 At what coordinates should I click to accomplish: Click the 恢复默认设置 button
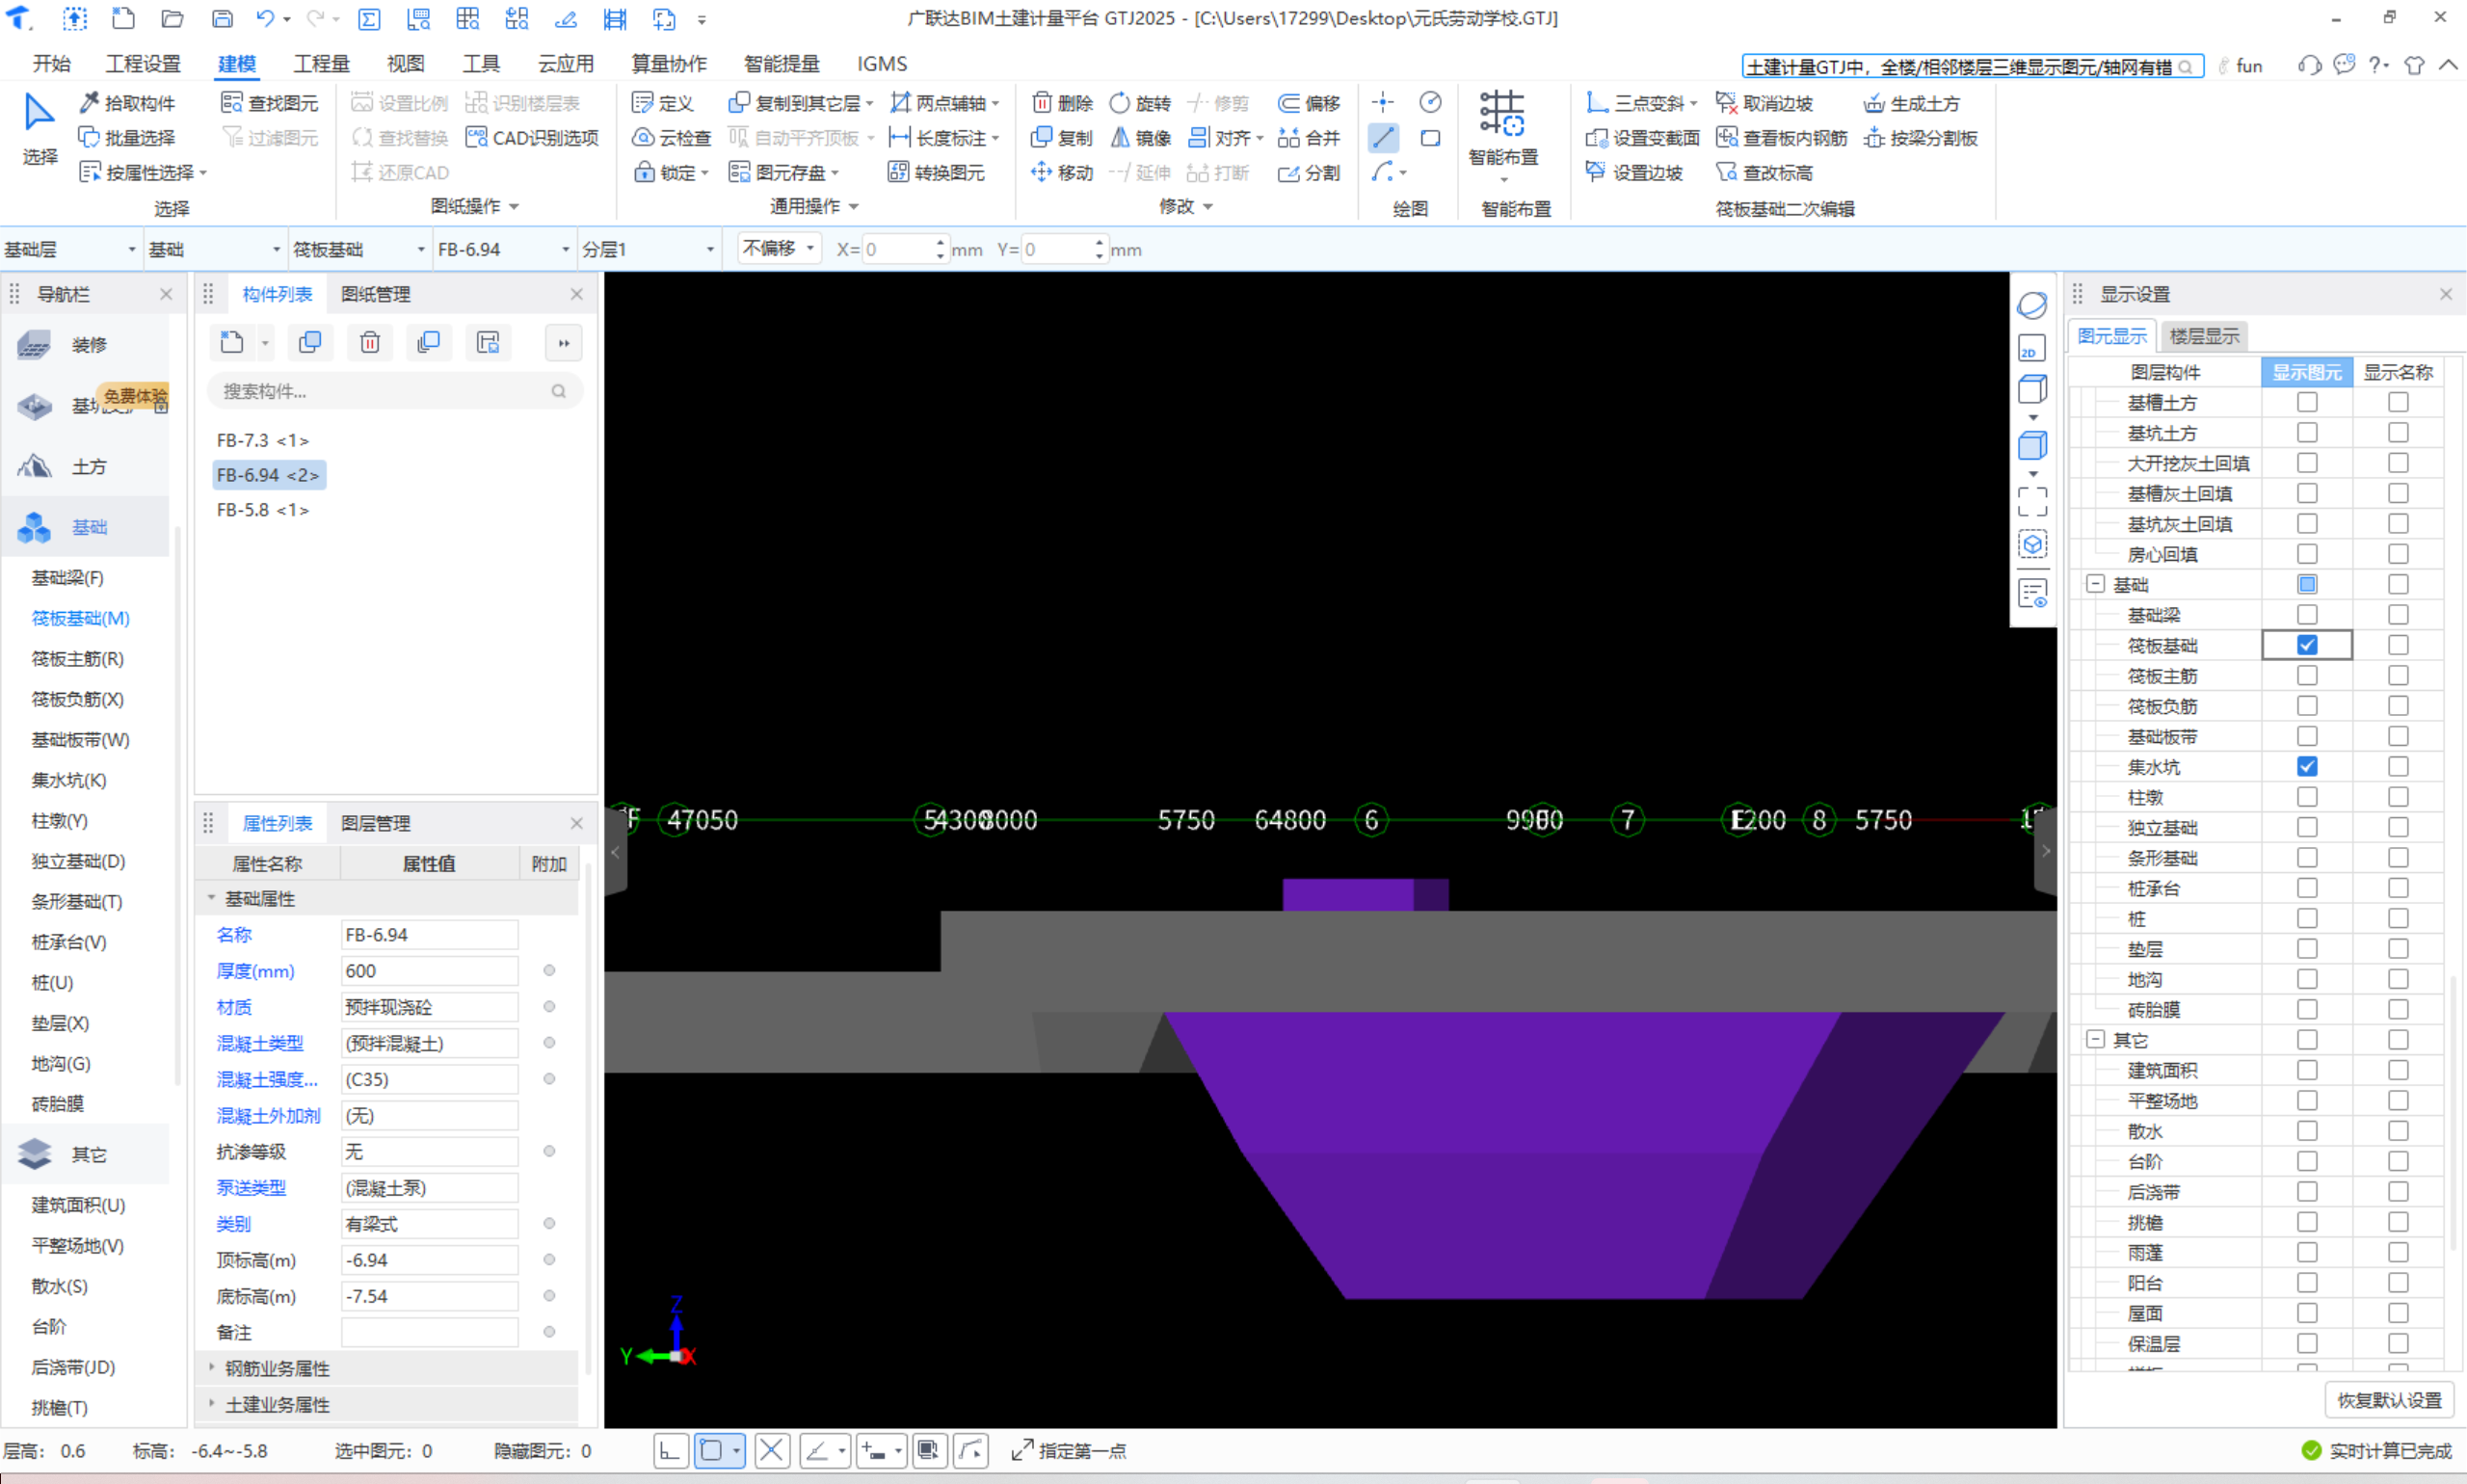point(2389,1400)
